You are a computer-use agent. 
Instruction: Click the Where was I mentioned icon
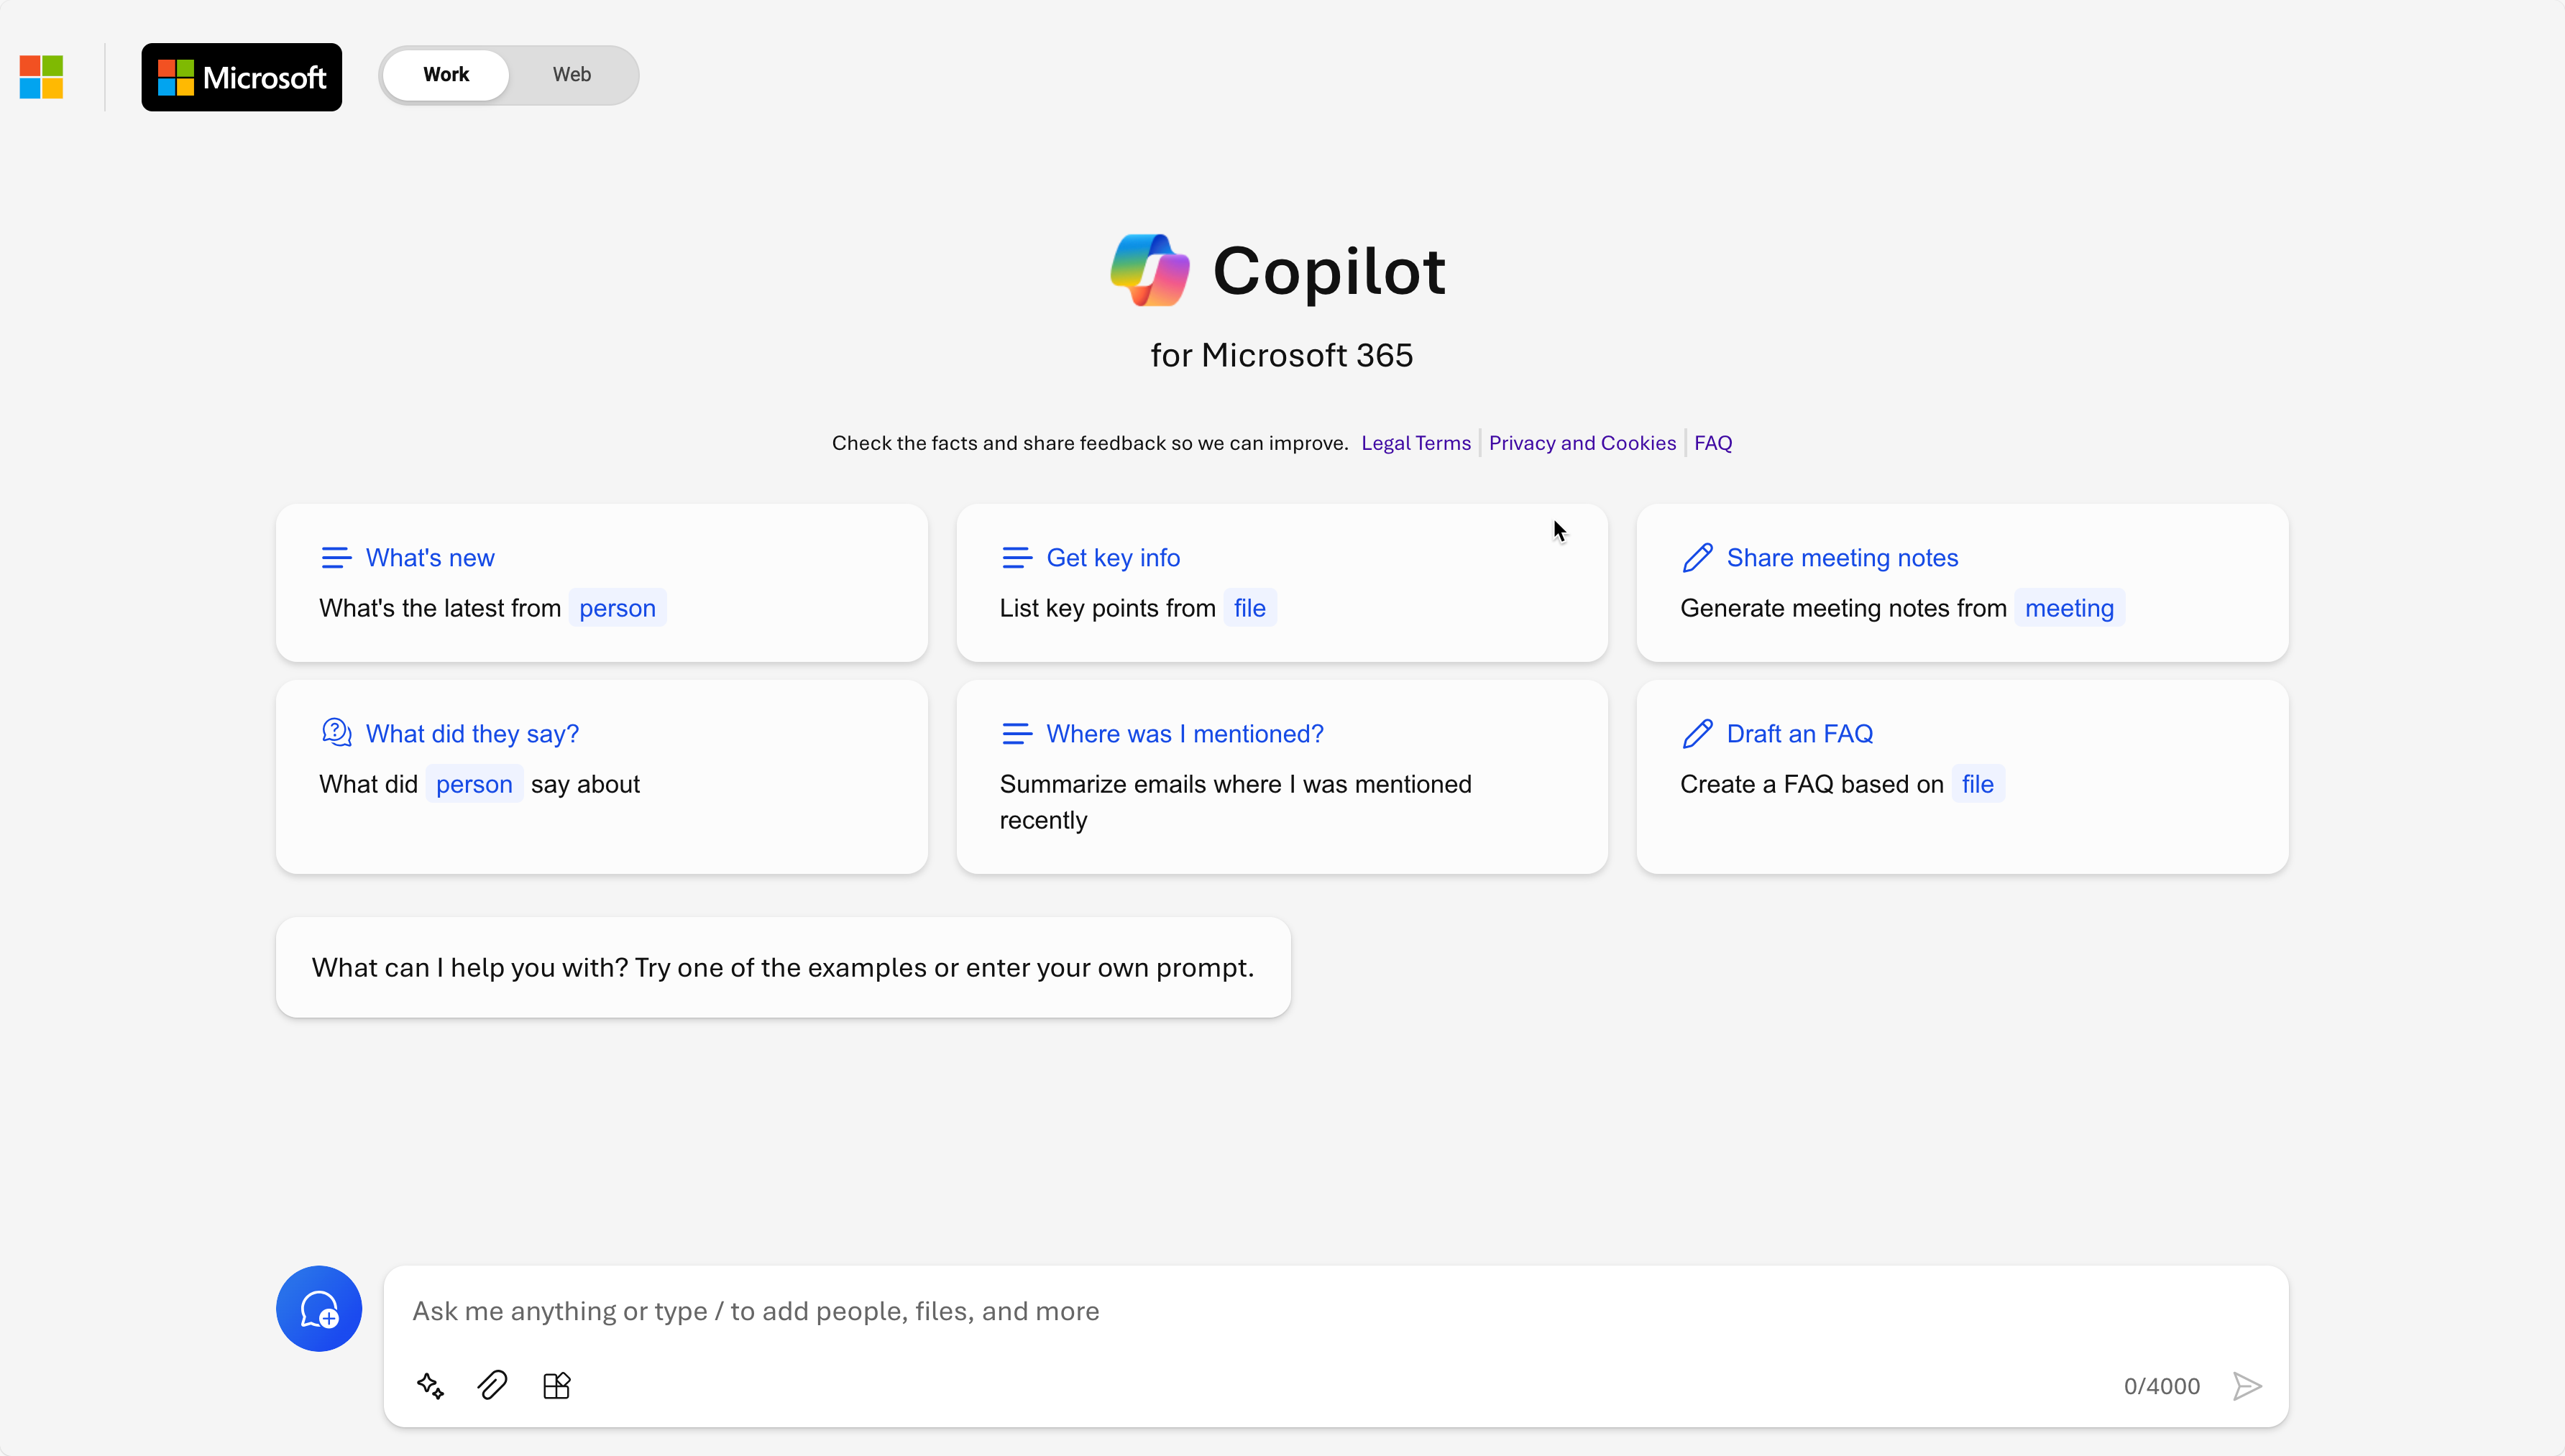[1017, 731]
